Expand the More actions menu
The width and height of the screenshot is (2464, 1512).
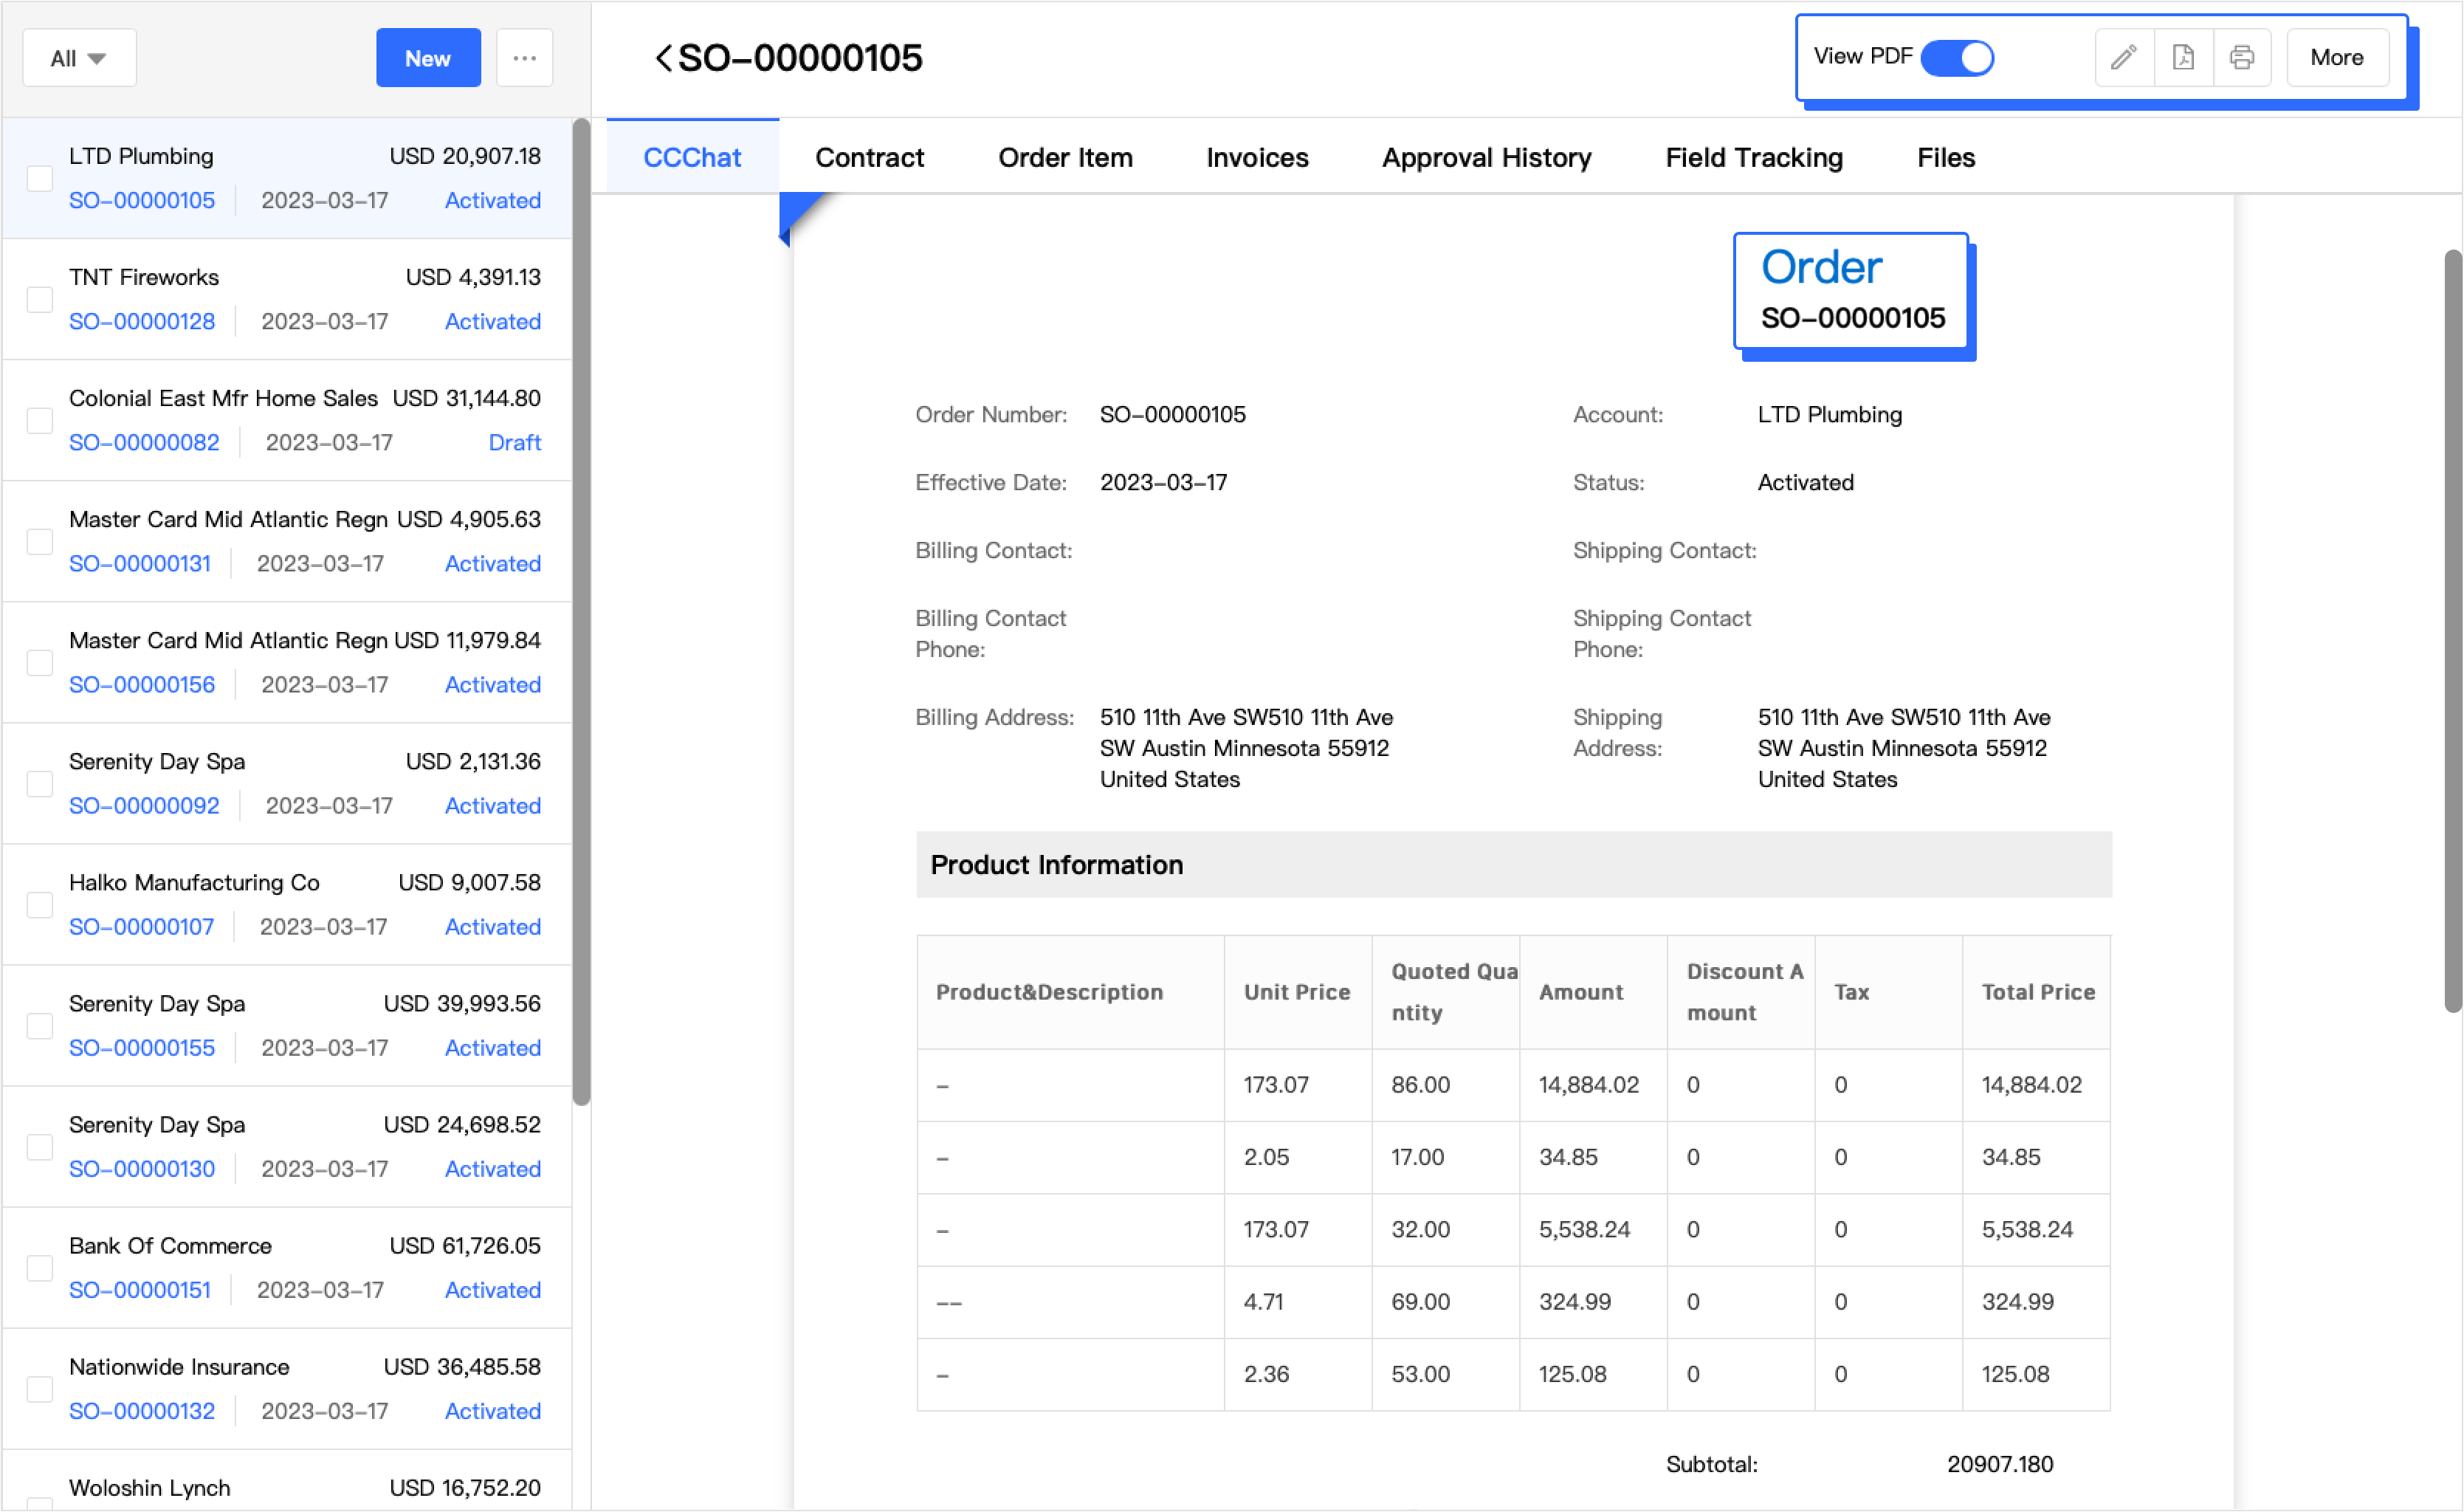2336,57
